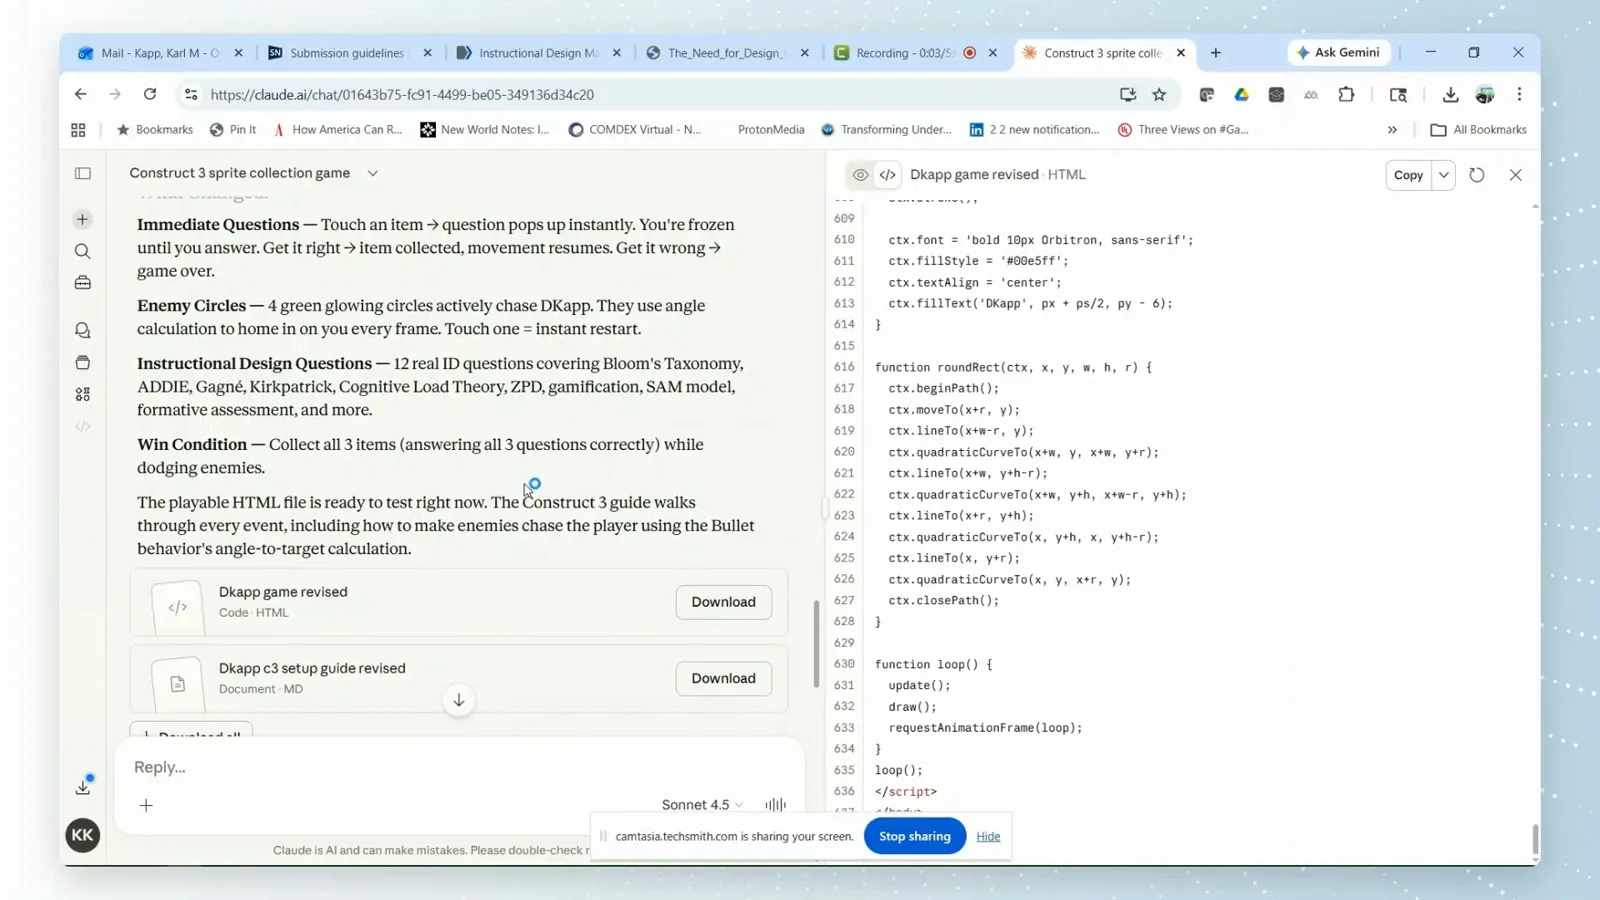Viewport: 1600px width, 900px height.
Task: Copy the Dkapp game revised code
Action: [x=1408, y=175]
